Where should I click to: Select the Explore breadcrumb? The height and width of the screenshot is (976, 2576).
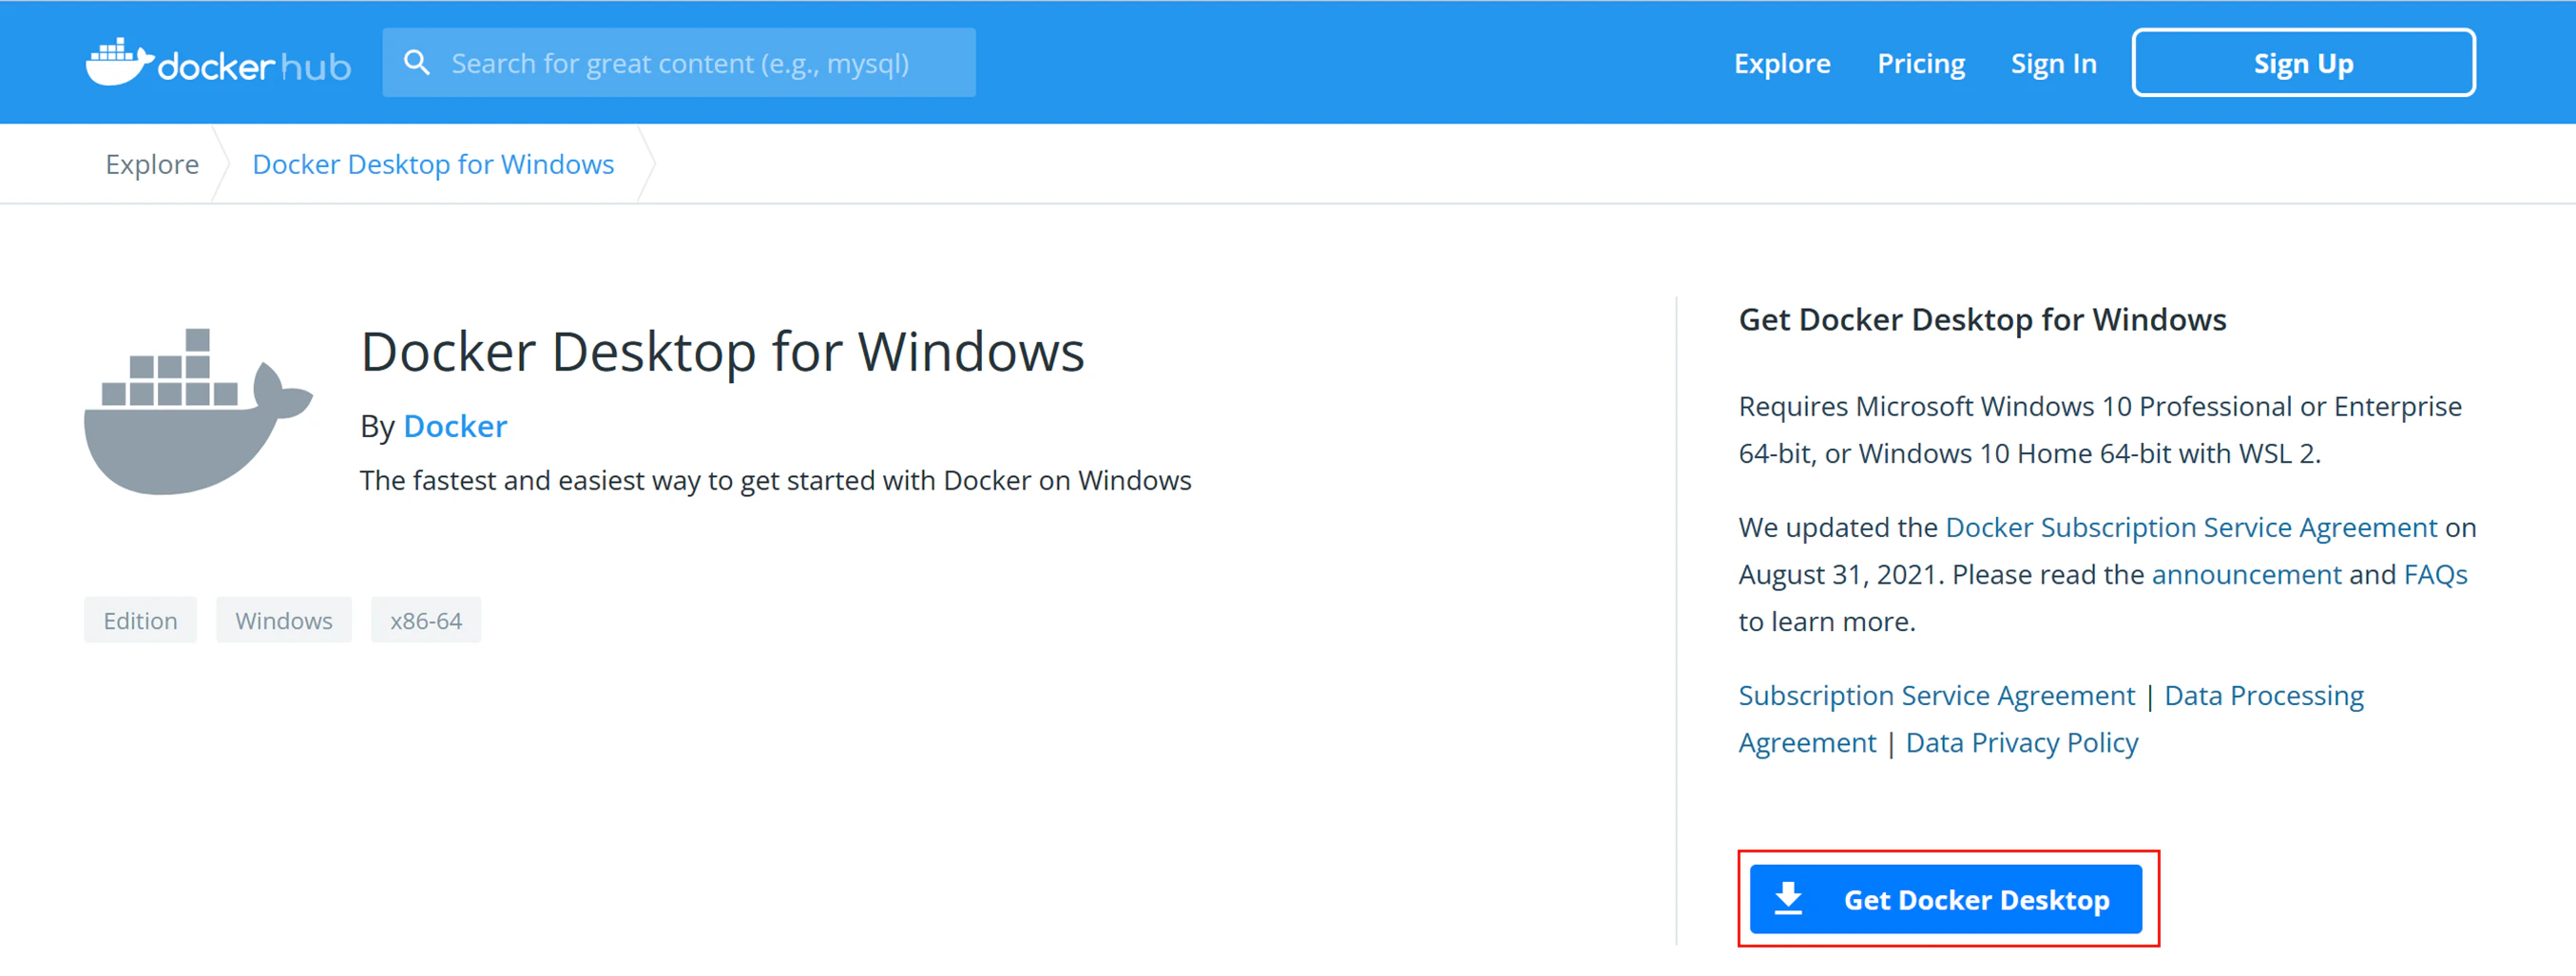coord(152,164)
